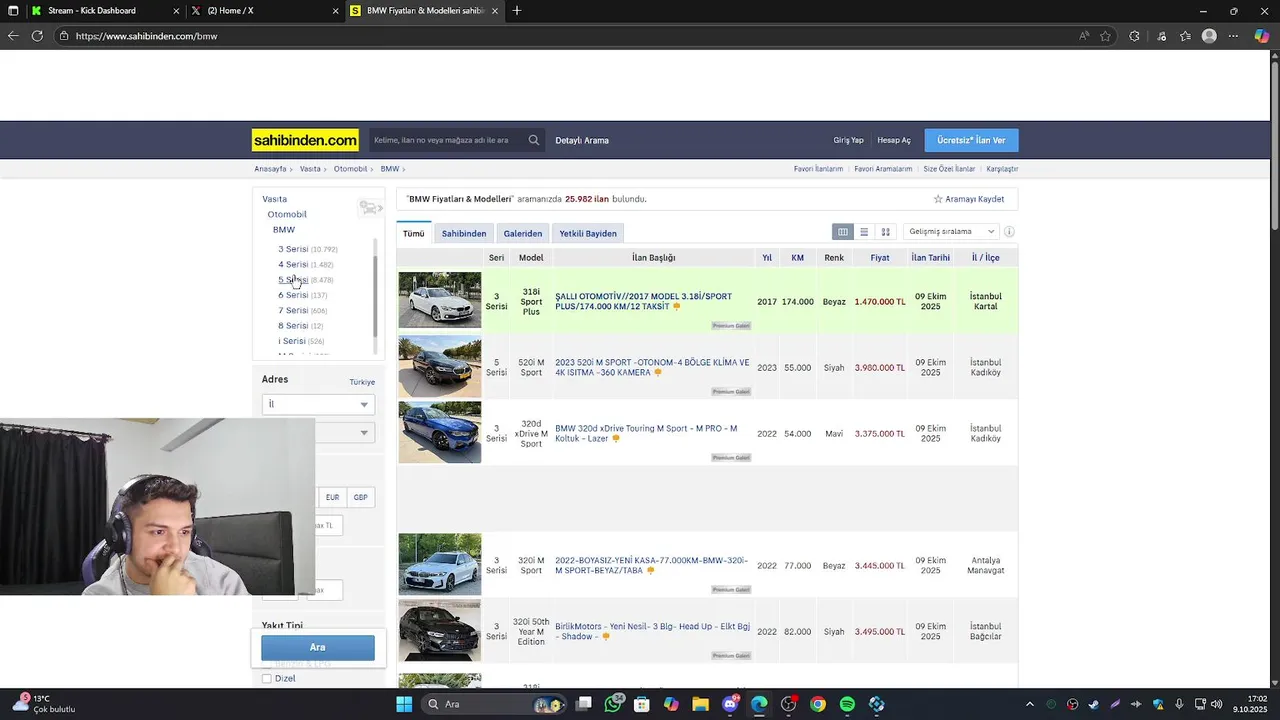Click Aramayı Kaydet save search
The height and width of the screenshot is (720, 1280).
coord(969,199)
